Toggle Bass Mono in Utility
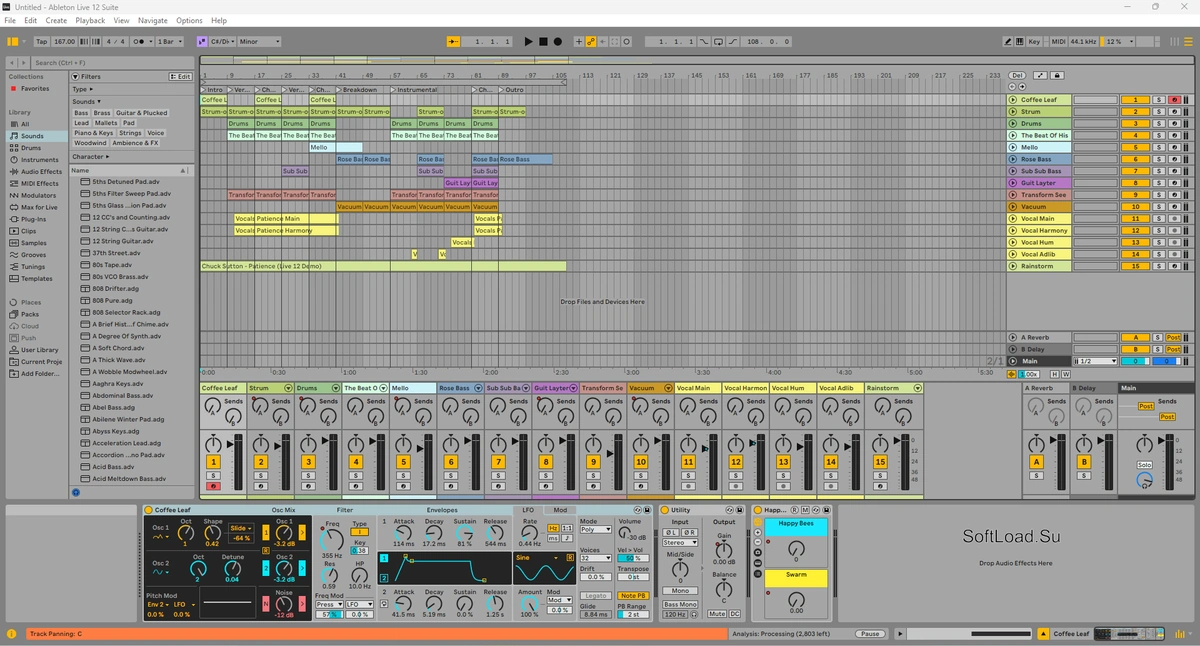The width and height of the screenshot is (1200, 646). pyautogui.click(x=680, y=604)
